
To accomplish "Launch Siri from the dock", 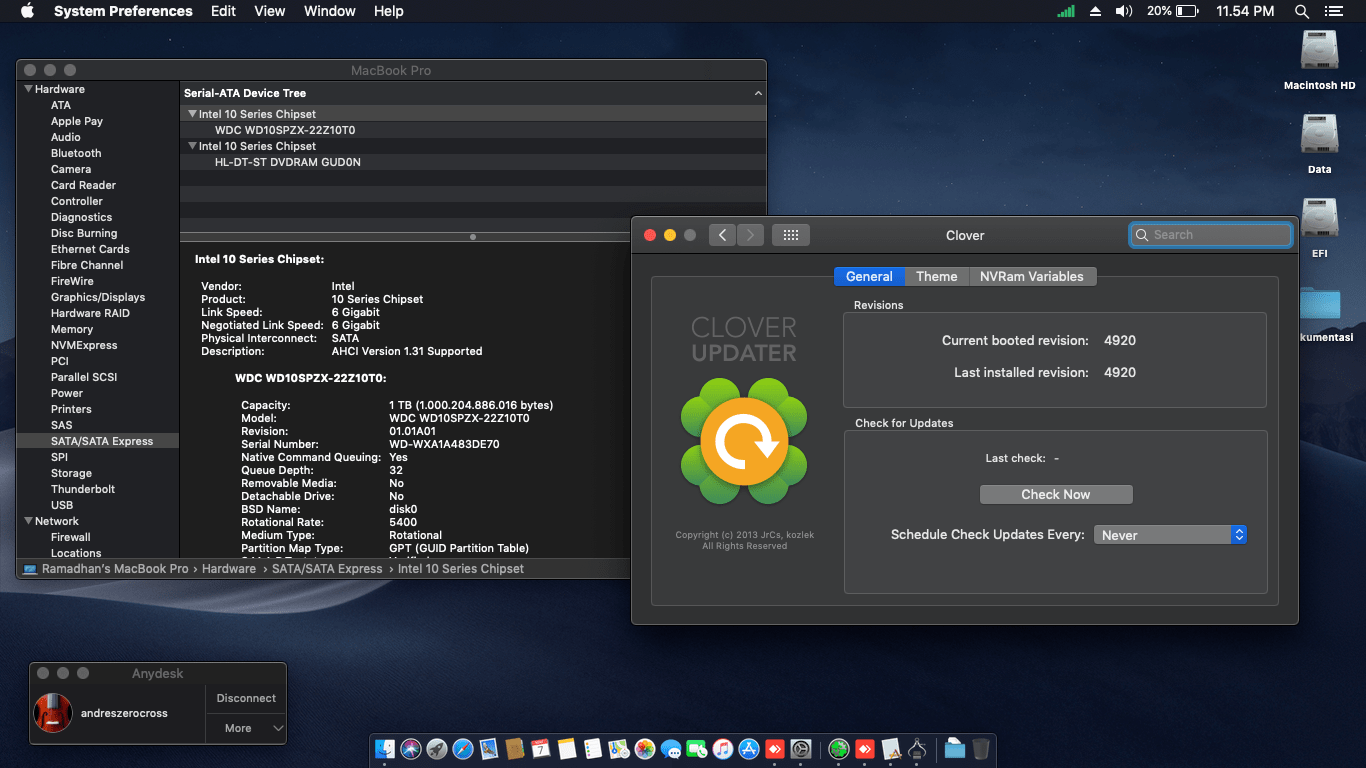I will [x=411, y=748].
